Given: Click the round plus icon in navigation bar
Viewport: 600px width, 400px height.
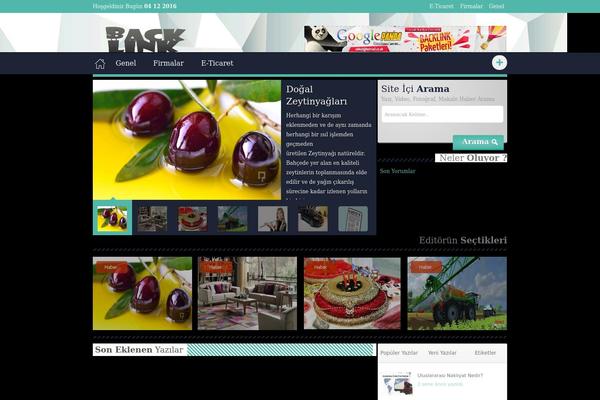Looking at the screenshot, I should pos(499,63).
